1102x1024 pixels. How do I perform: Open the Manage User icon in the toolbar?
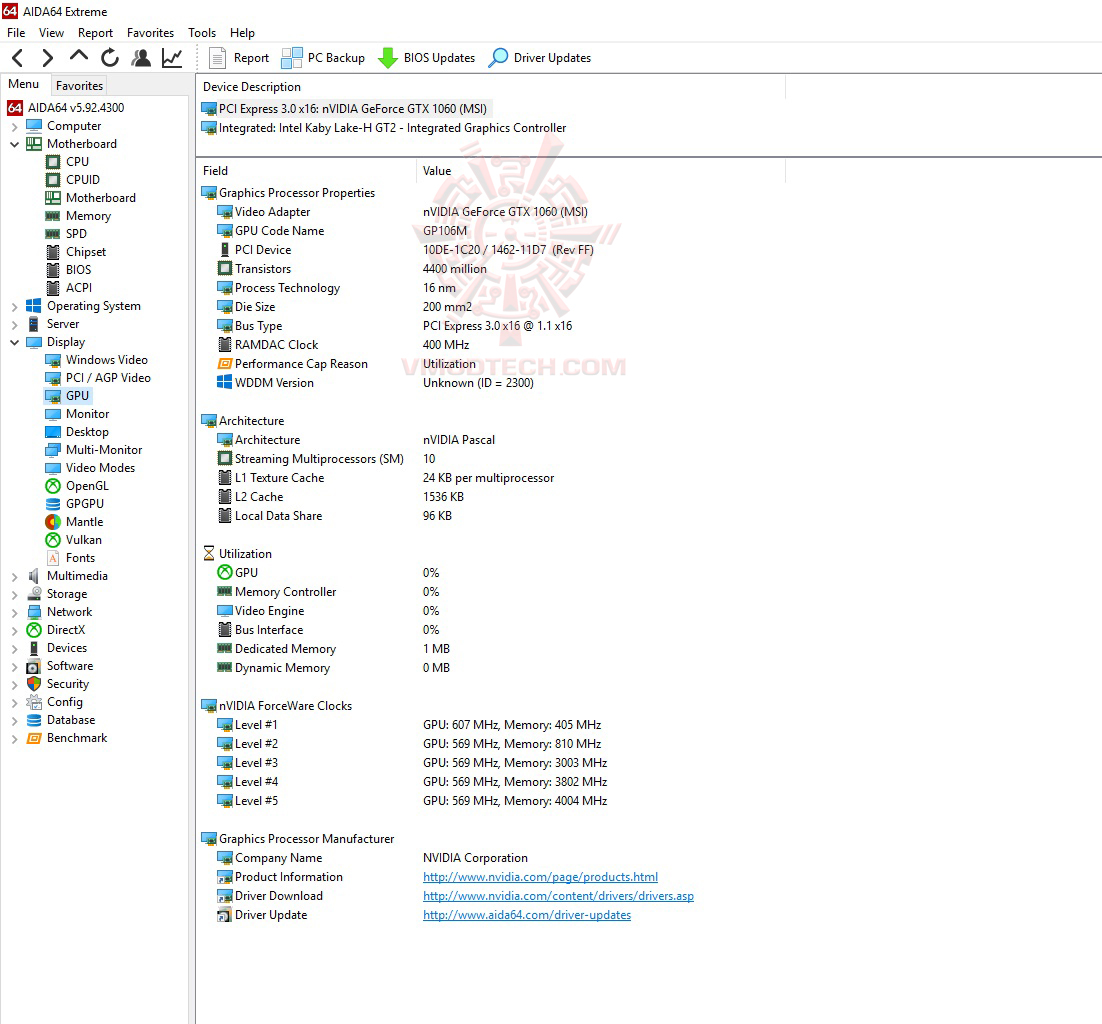point(141,58)
